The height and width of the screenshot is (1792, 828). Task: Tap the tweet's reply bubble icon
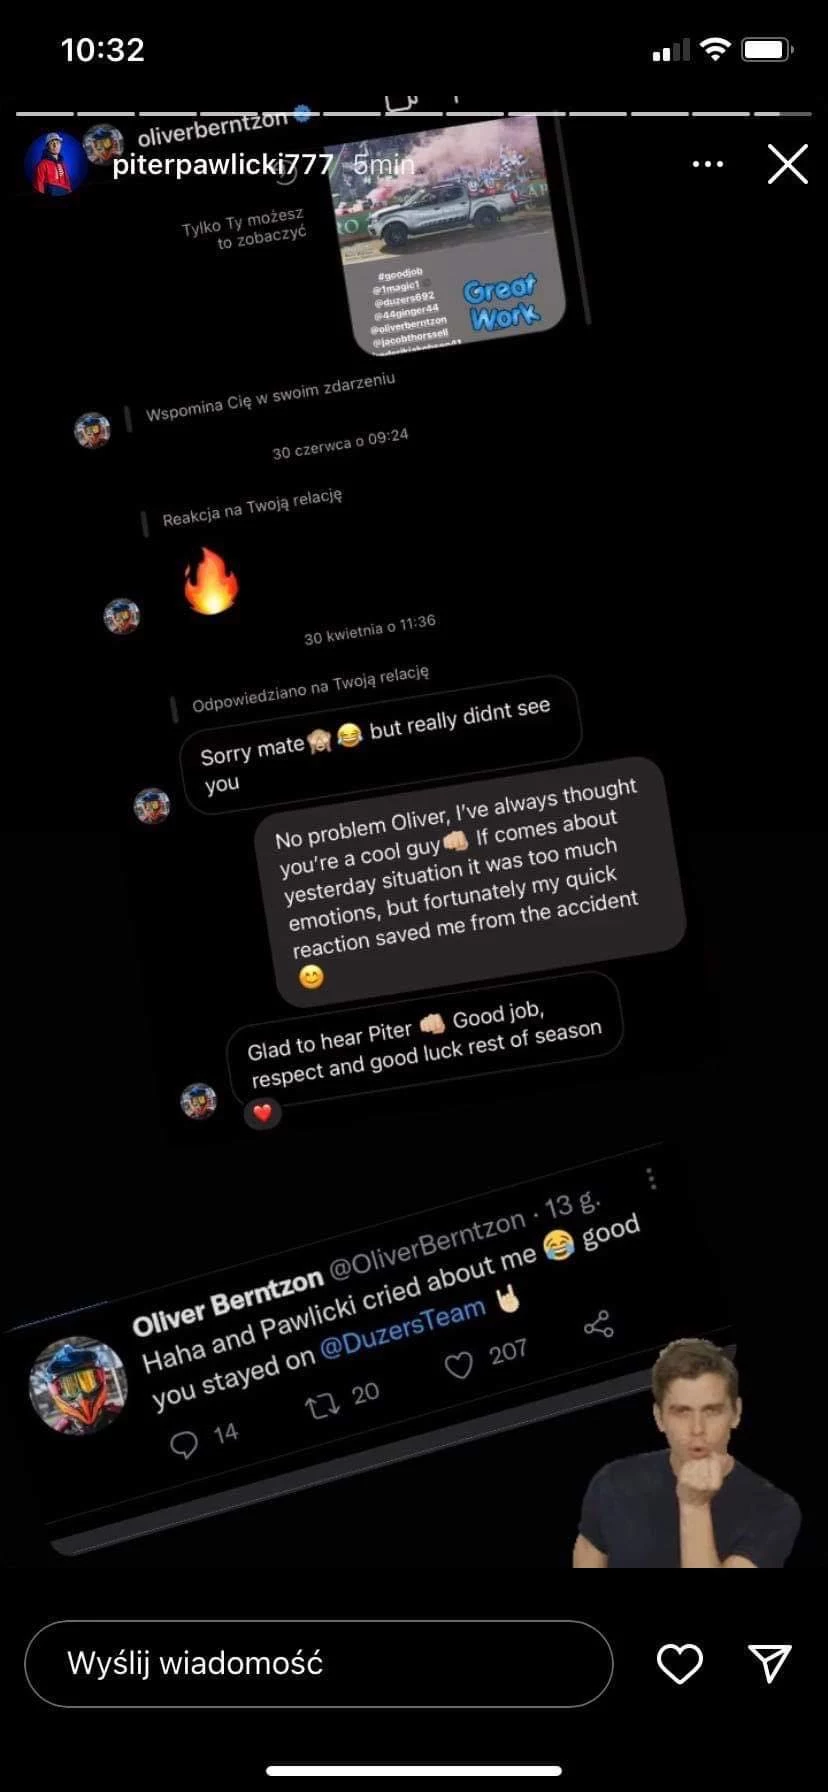(x=185, y=1445)
